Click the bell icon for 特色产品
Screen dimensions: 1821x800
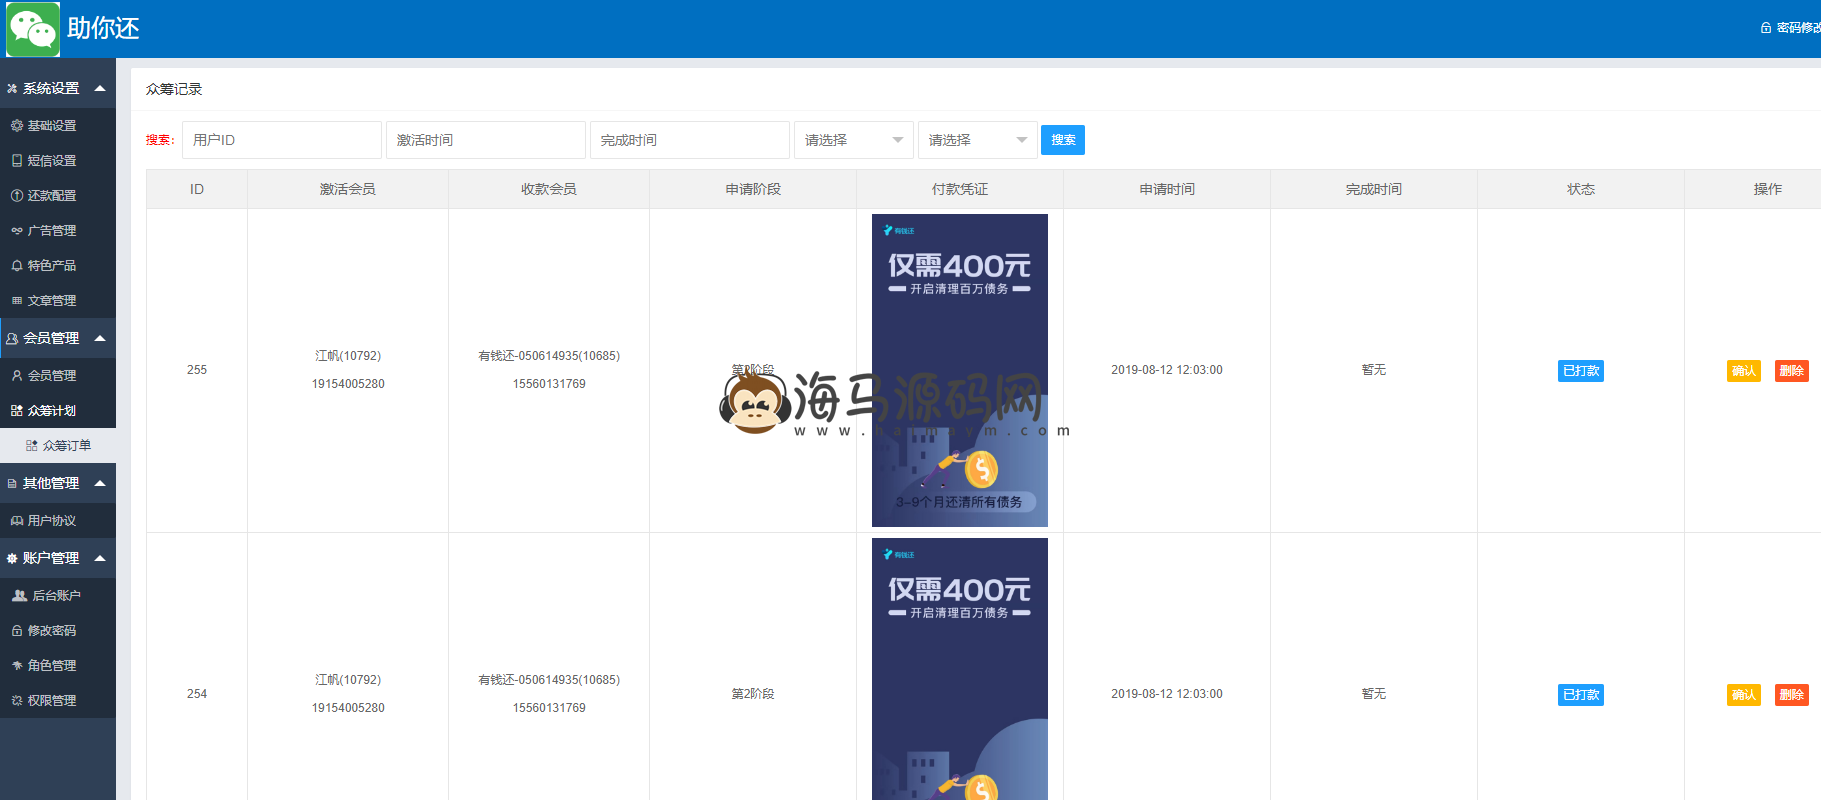pos(17,266)
